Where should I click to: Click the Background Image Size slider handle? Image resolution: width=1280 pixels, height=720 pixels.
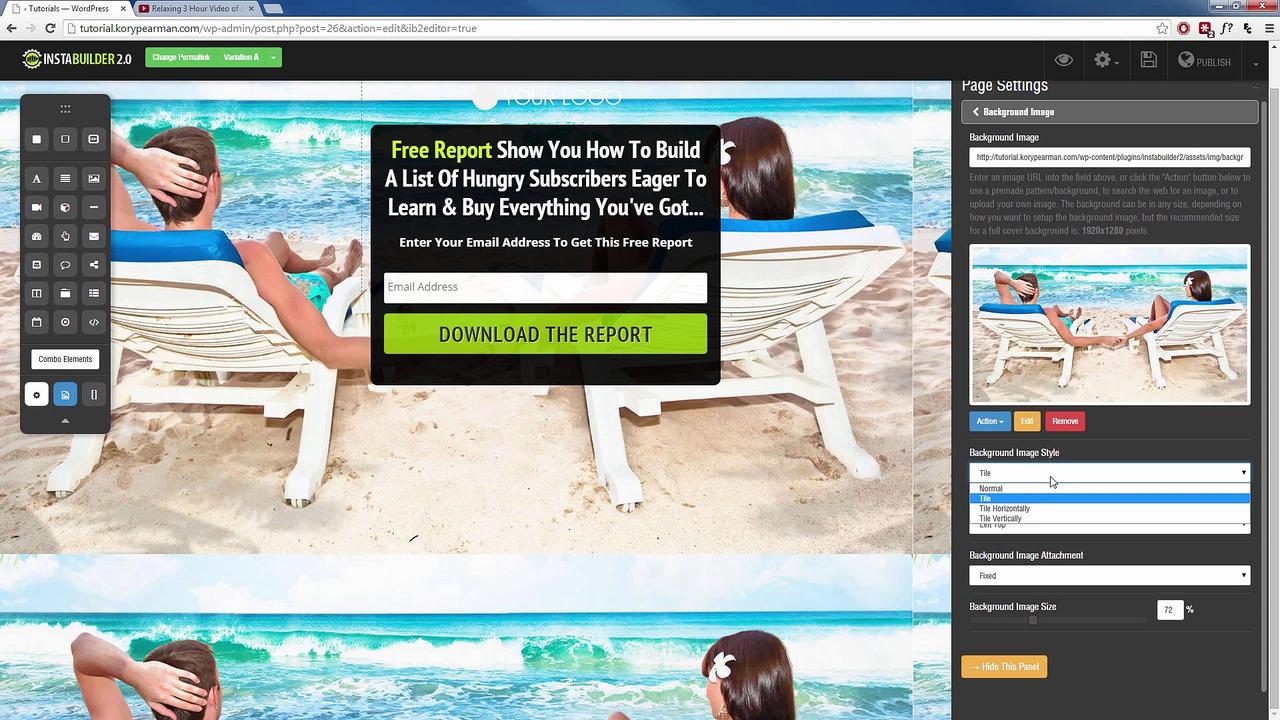point(1033,620)
